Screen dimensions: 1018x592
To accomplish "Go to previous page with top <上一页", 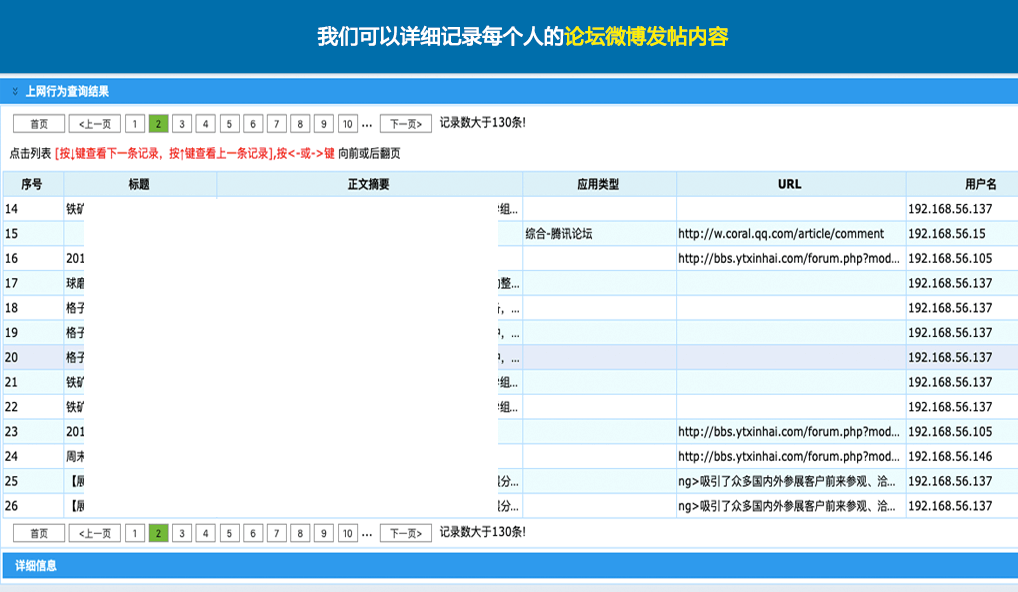I will (95, 123).
